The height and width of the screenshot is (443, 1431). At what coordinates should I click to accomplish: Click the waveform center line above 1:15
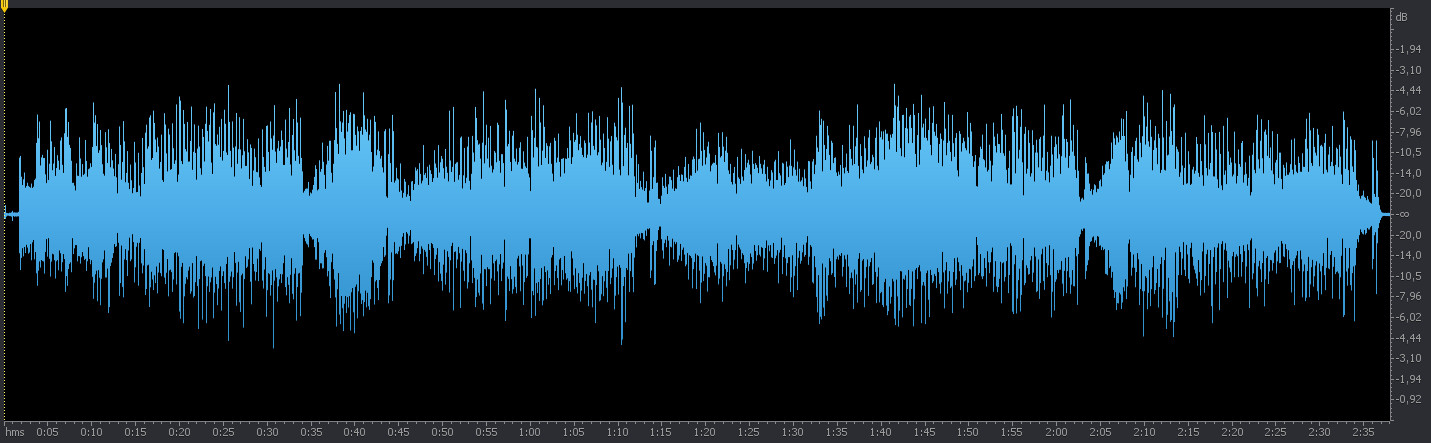coord(661,214)
